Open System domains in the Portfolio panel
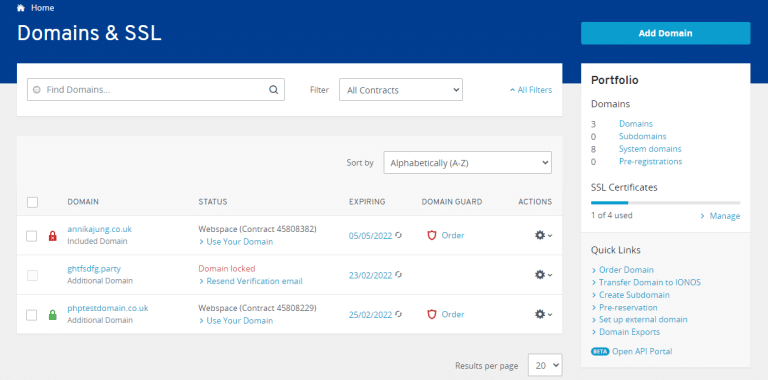 (x=650, y=149)
